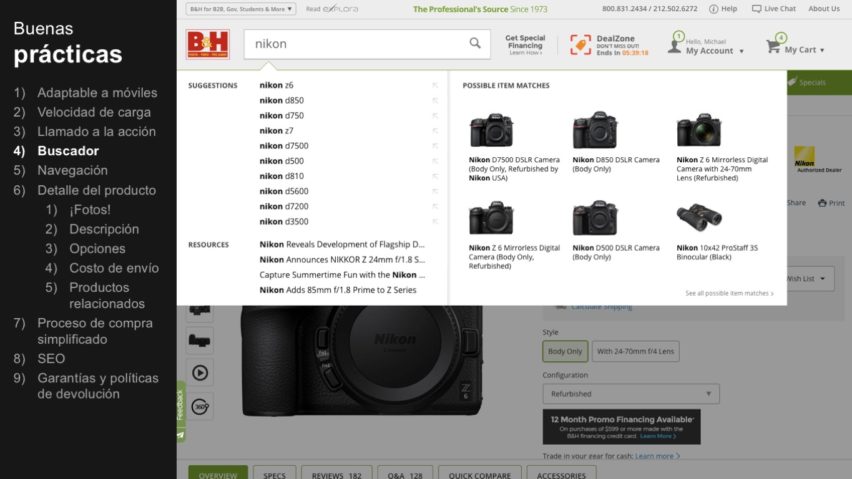852x479 pixels.
Task: Switch to the Specs tab
Action: point(273,474)
